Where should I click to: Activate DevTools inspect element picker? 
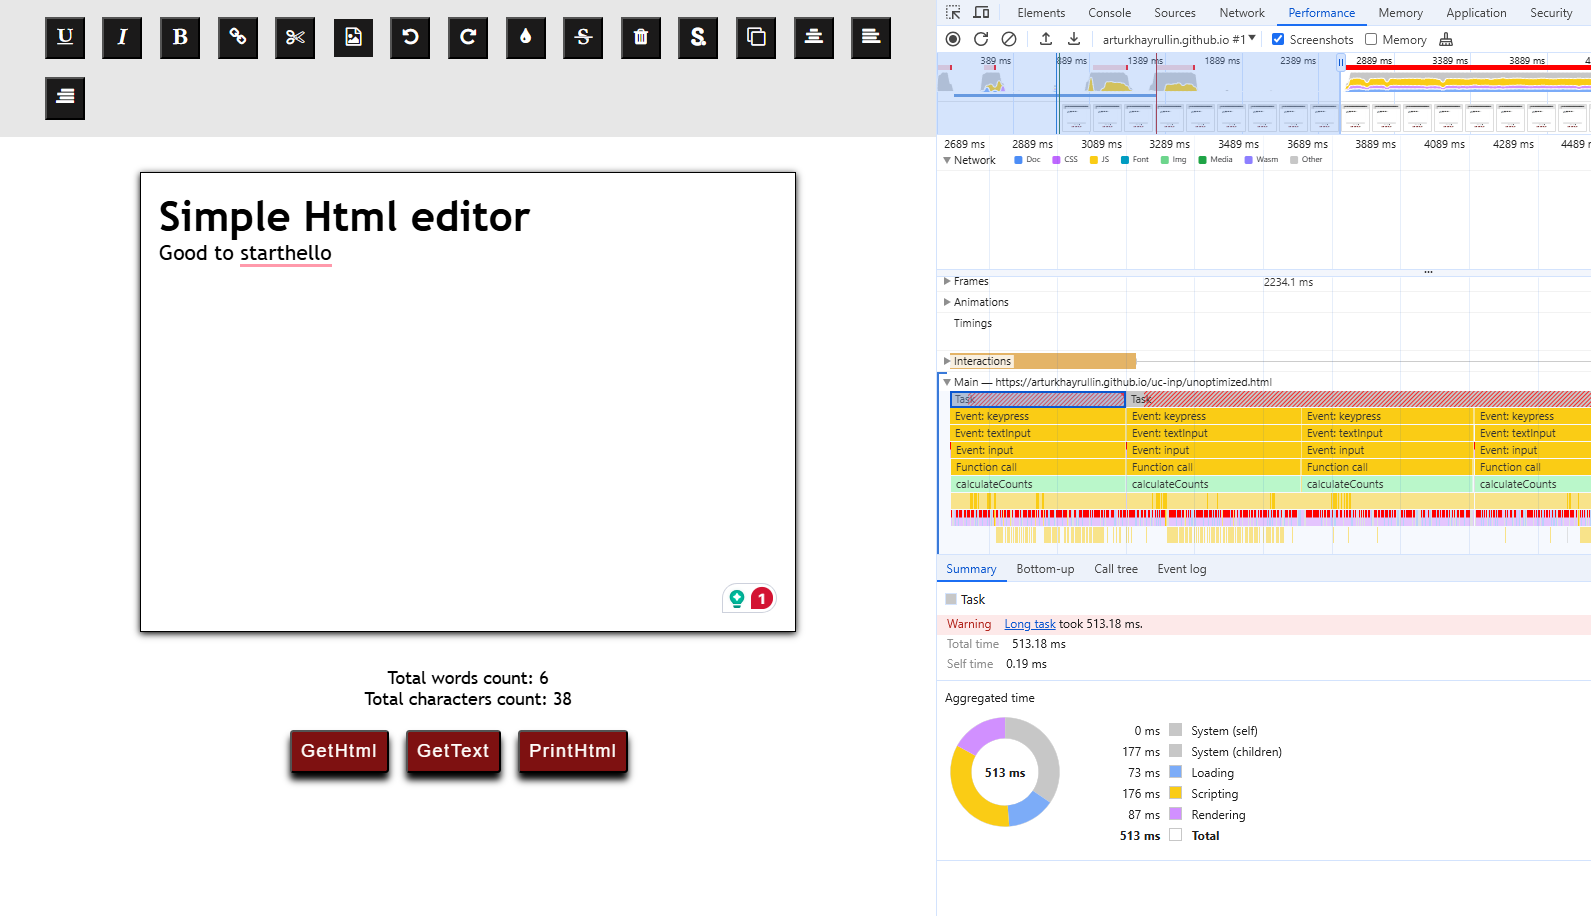953,13
